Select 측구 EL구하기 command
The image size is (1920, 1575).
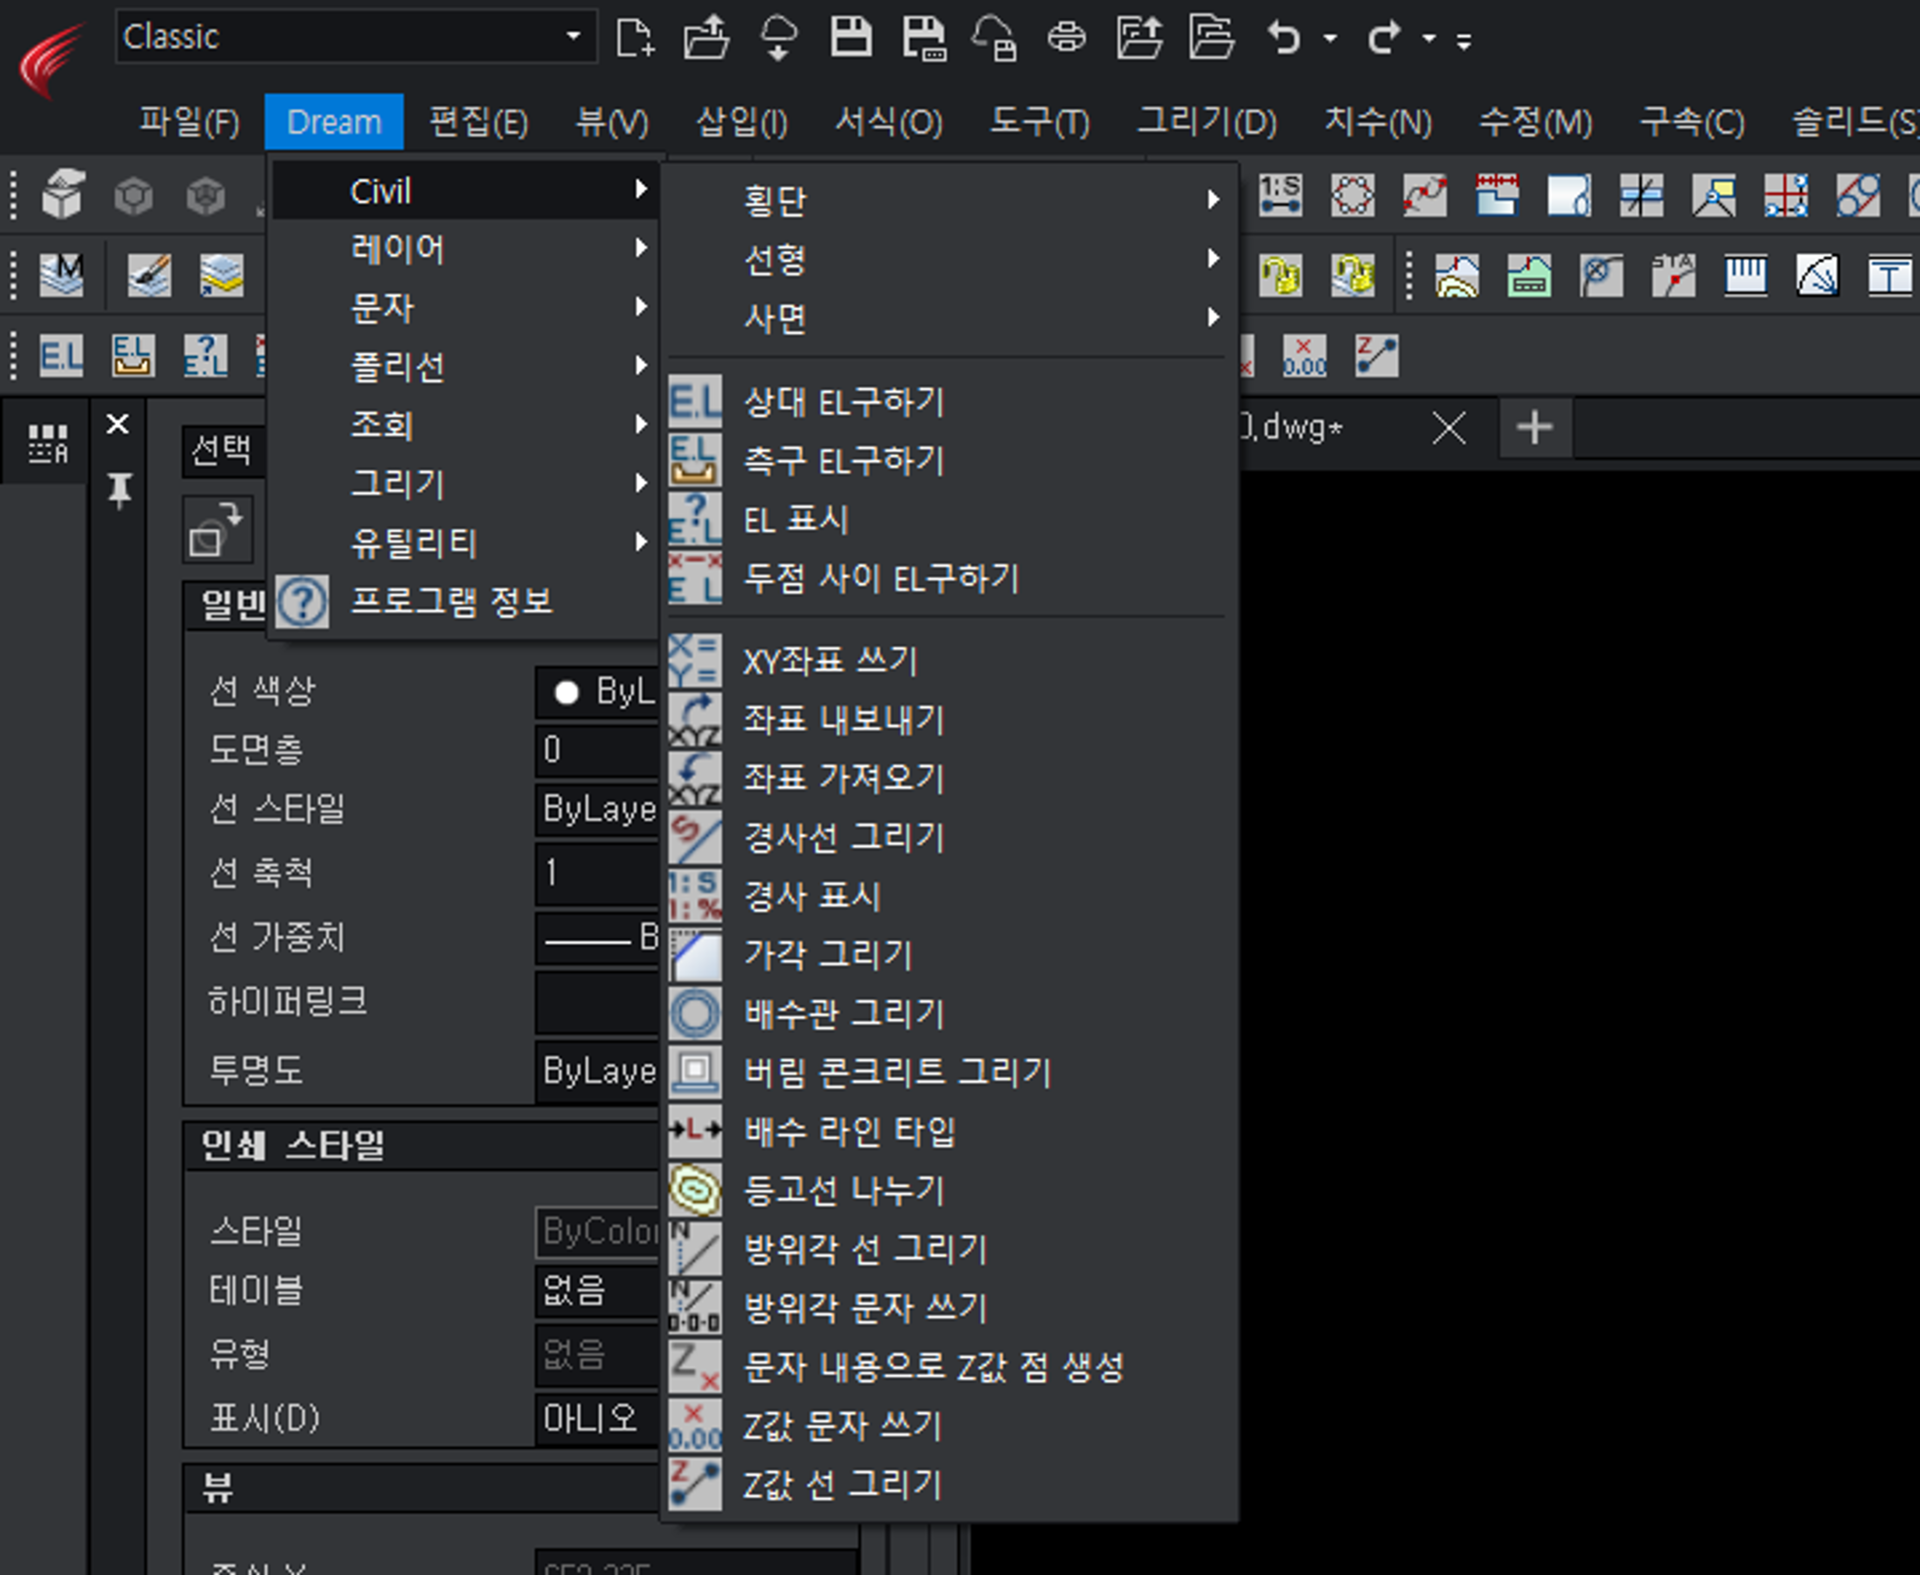948,461
